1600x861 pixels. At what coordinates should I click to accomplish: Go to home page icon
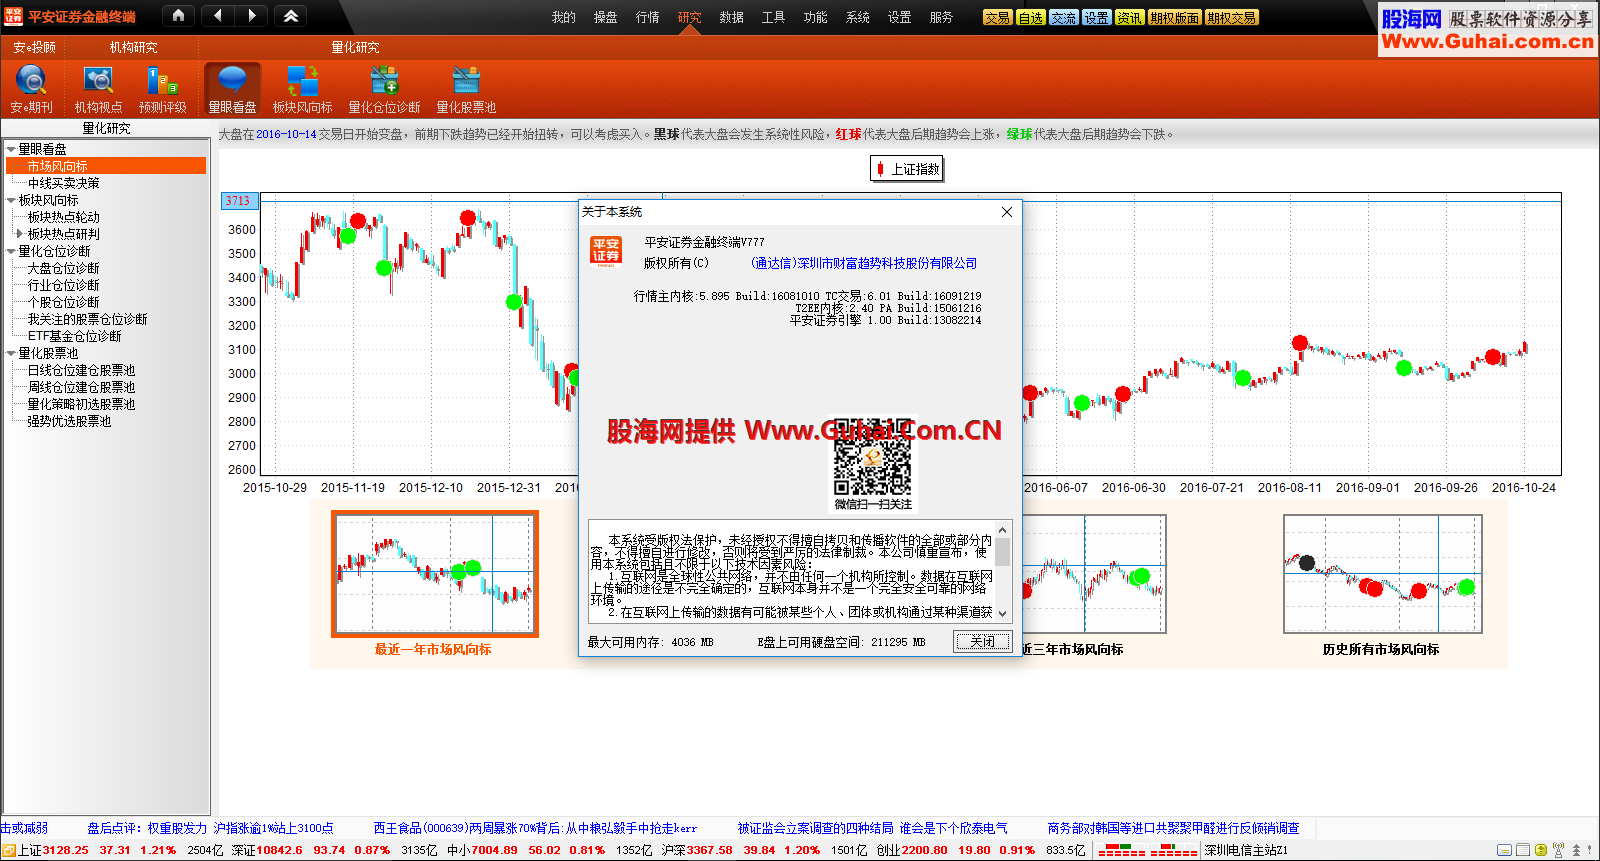point(178,15)
